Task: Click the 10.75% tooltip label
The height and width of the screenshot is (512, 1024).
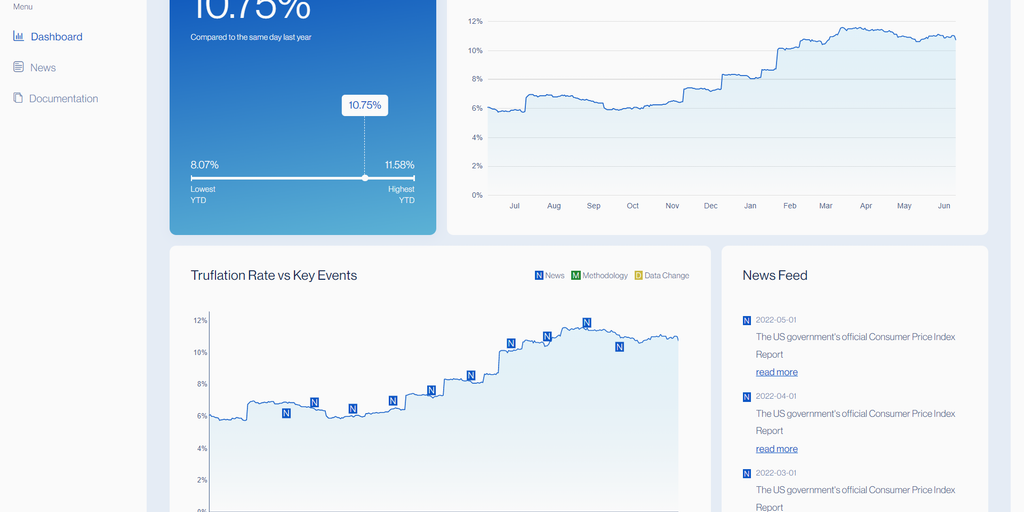Action: (x=364, y=105)
